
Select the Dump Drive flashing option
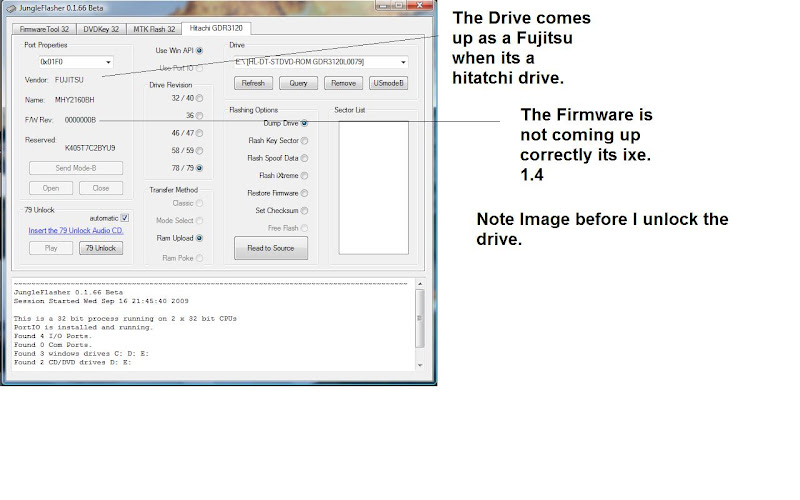(304, 123)
